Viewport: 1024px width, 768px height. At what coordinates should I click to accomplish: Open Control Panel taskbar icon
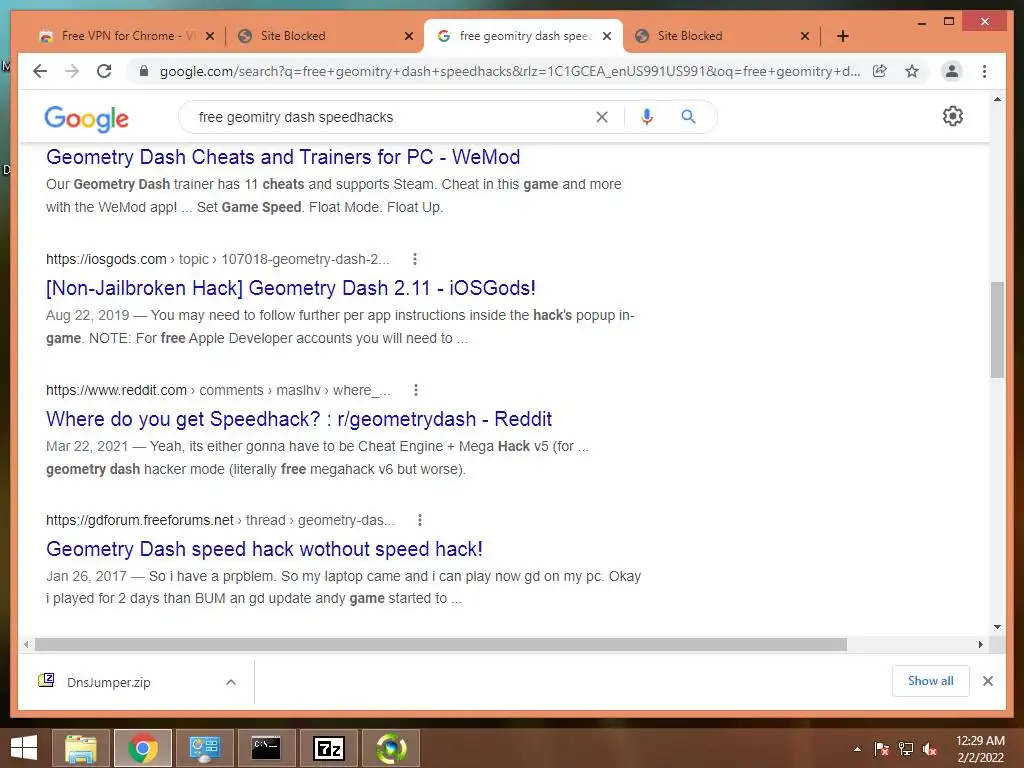coord(204,748)
